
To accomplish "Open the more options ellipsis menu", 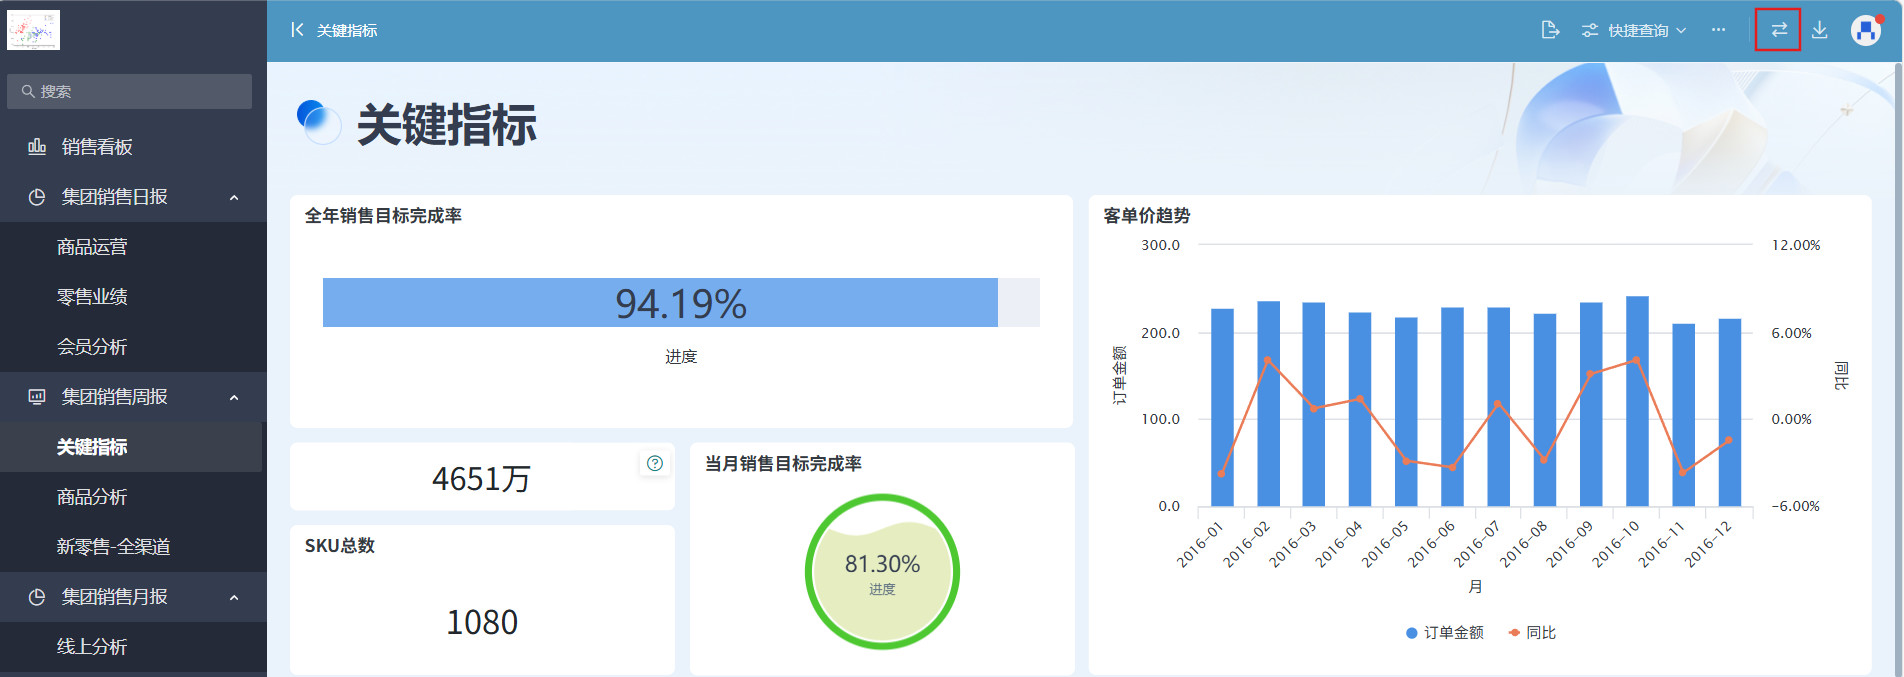I will coord(1718,30).
